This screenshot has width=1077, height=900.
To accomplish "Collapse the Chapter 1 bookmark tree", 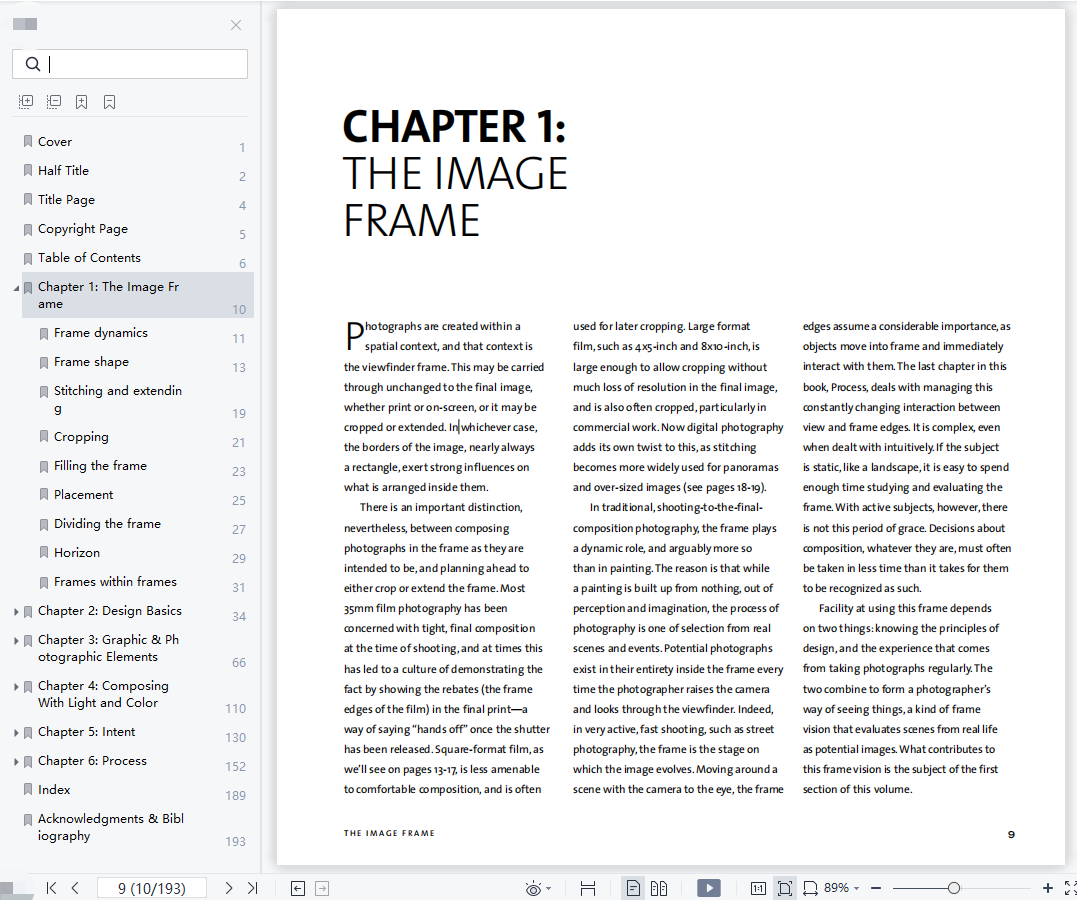I will (x=16, y=288).
